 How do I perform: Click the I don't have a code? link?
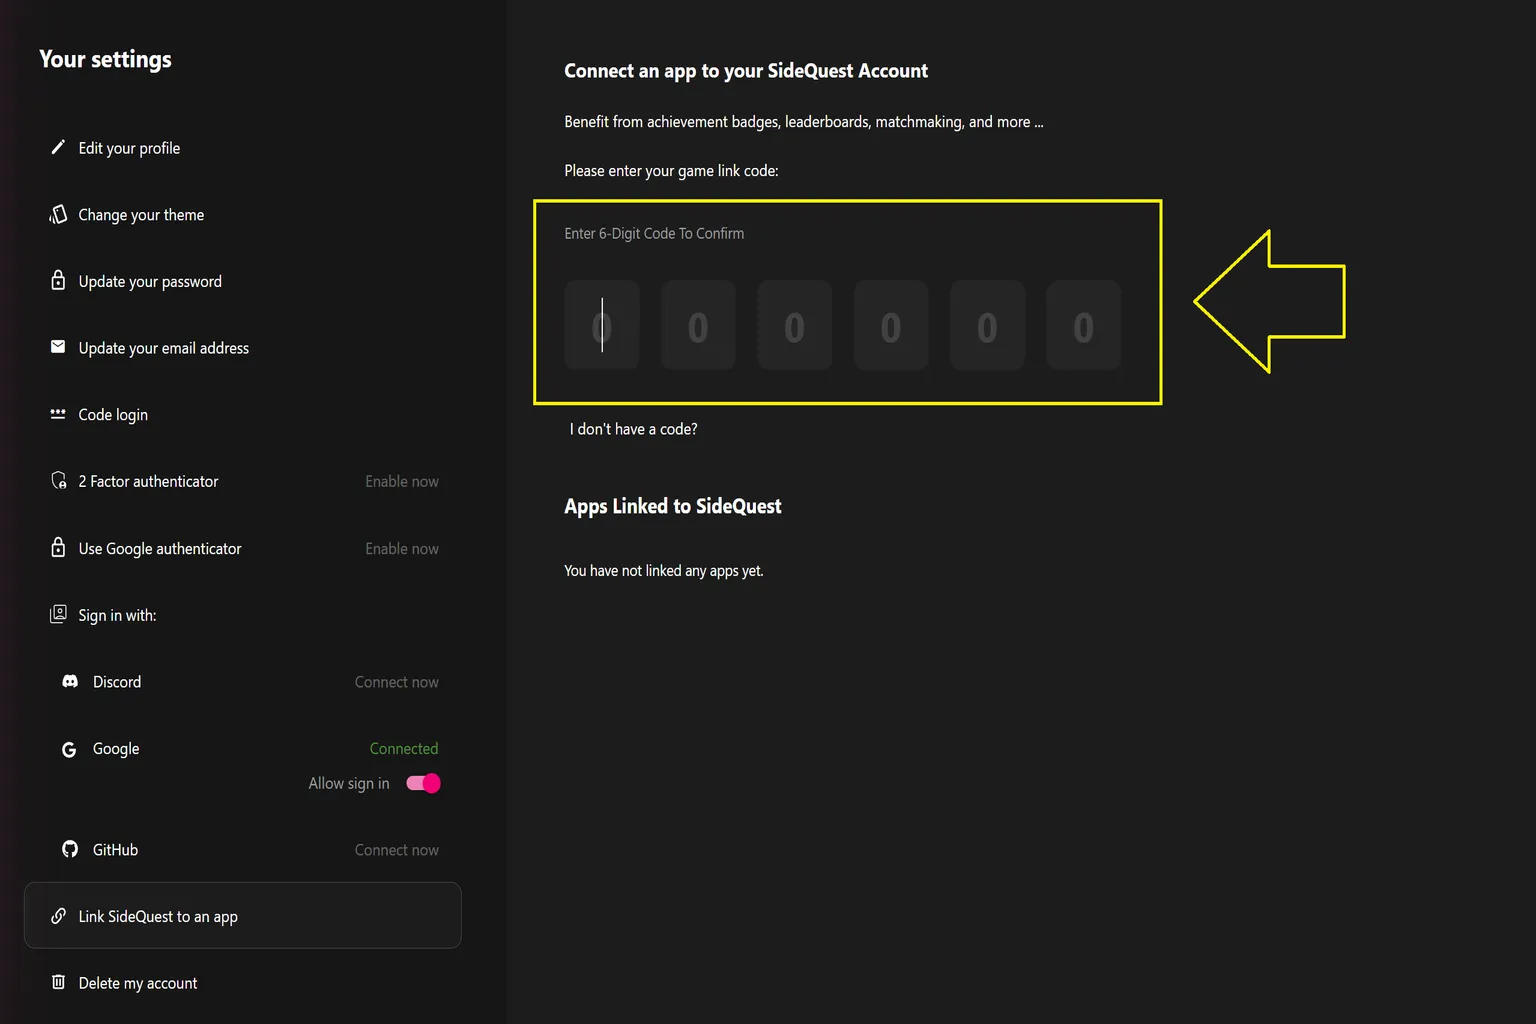tap(634, 429)
